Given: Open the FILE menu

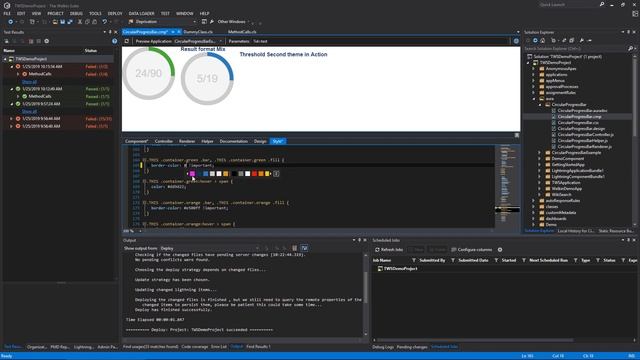Looking at the screenshot, I should [7, 13].
